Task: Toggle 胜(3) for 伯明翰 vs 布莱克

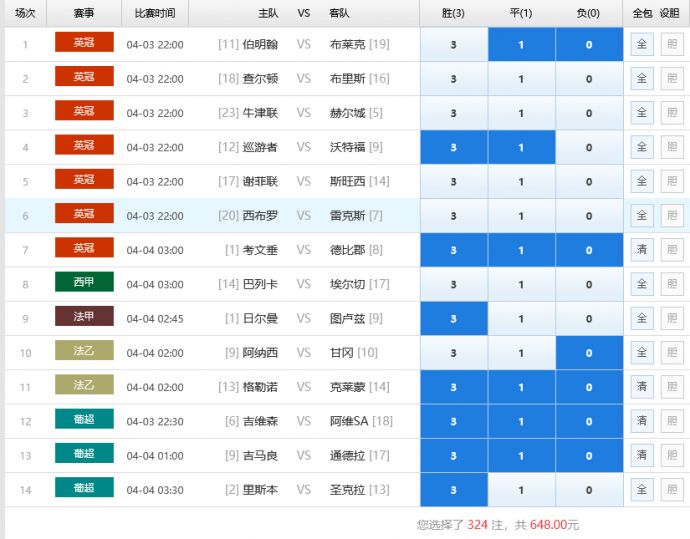Action: pos(454,45)
